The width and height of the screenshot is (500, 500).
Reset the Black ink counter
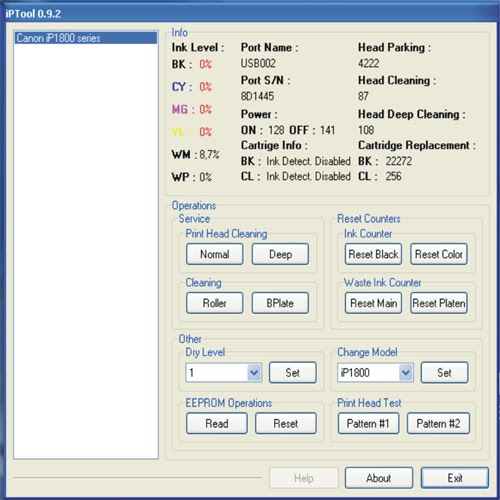click(373, 254)
